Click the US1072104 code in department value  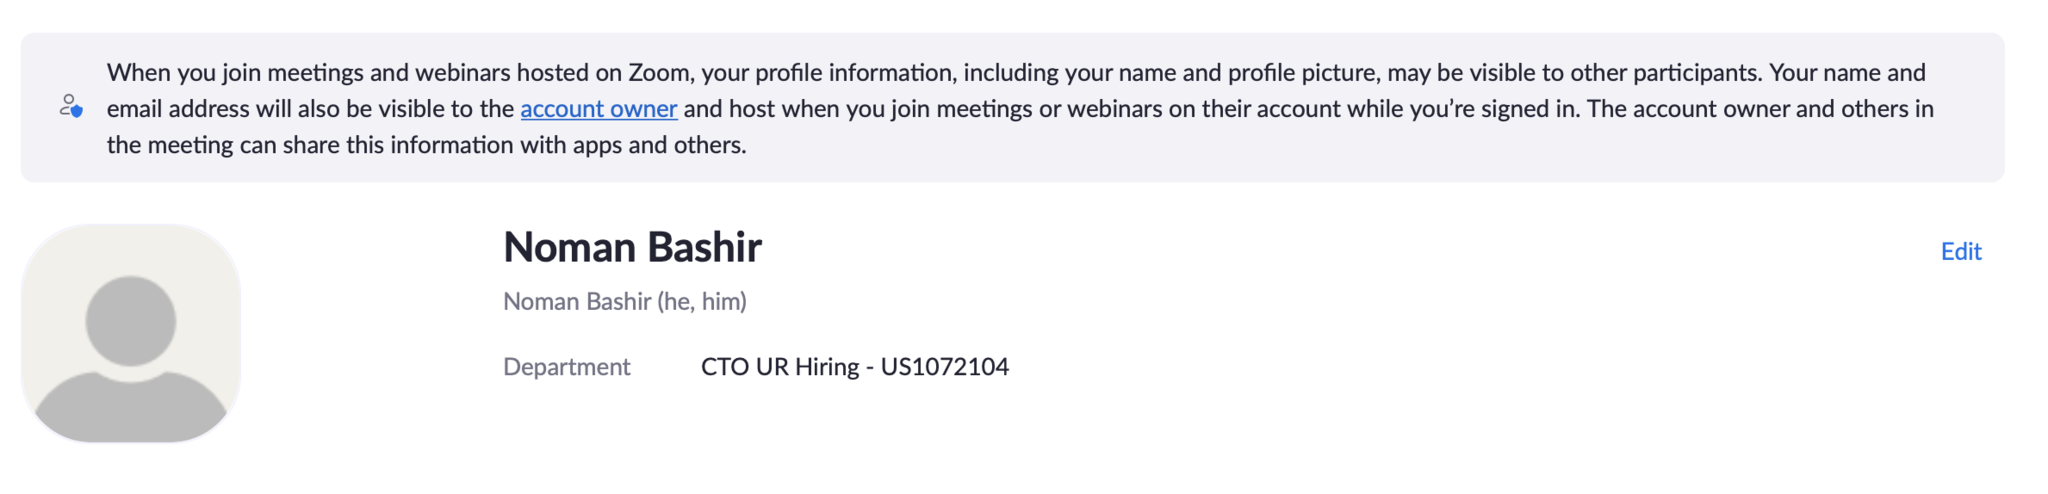point(944,367)
